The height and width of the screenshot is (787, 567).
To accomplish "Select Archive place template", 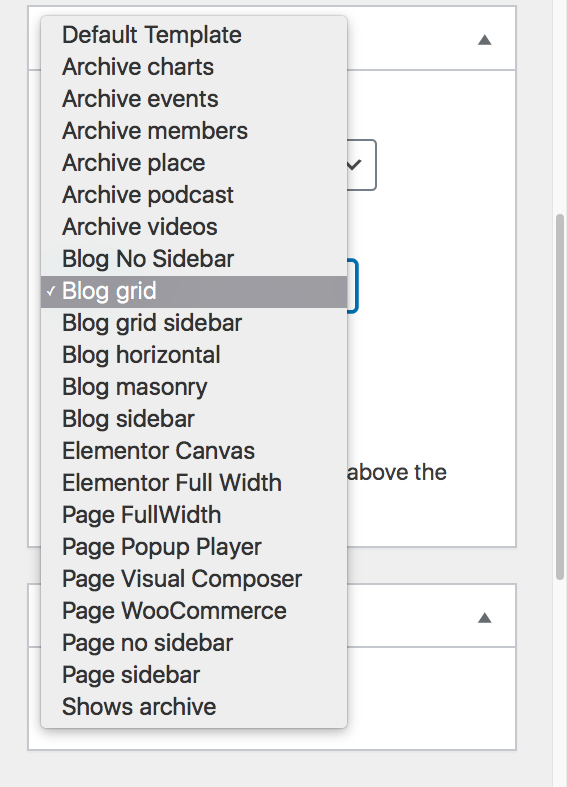I will 194,163.
